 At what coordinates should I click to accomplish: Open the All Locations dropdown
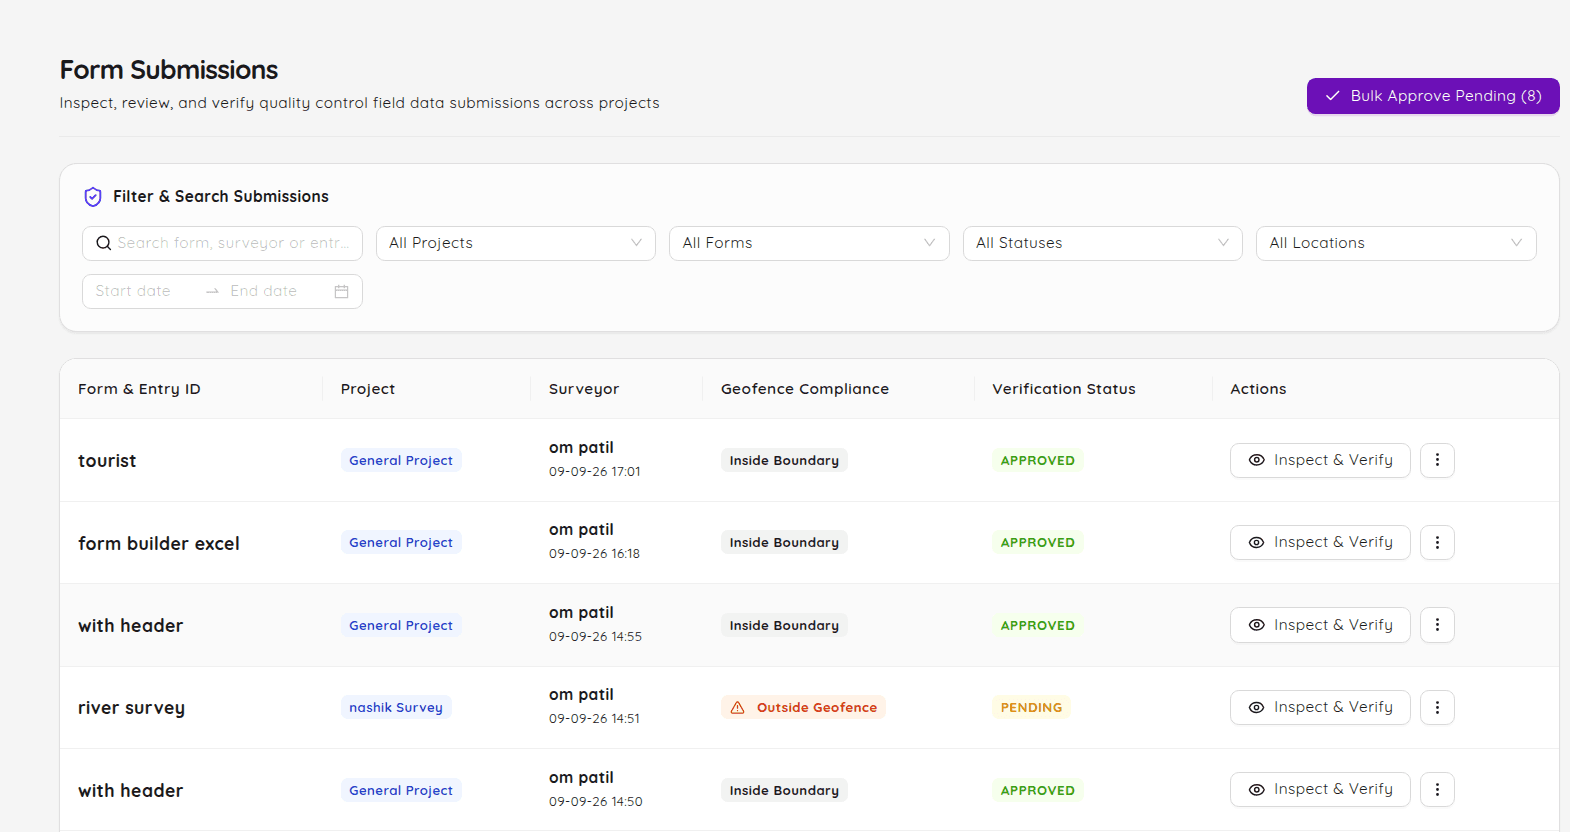1396,243
